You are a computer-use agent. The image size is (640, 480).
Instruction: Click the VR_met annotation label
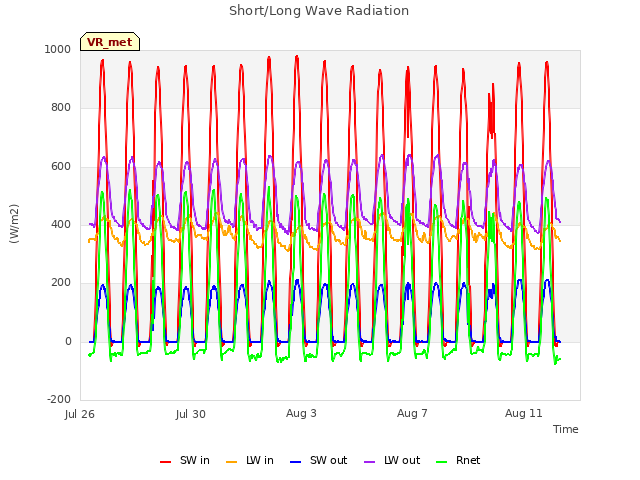[x=110, y=42]
